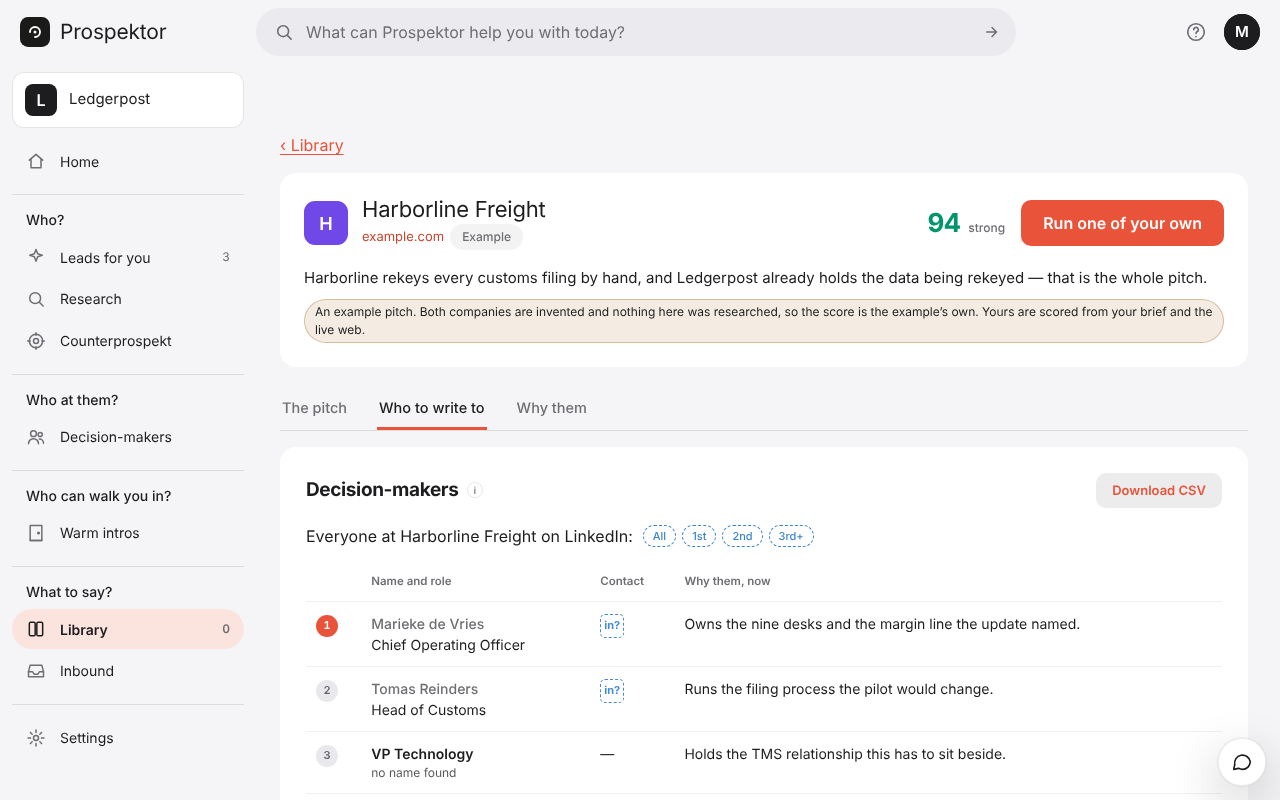The image size is (1280, 800).
Task: Click the Library book icon
Action: click(36, 630)
